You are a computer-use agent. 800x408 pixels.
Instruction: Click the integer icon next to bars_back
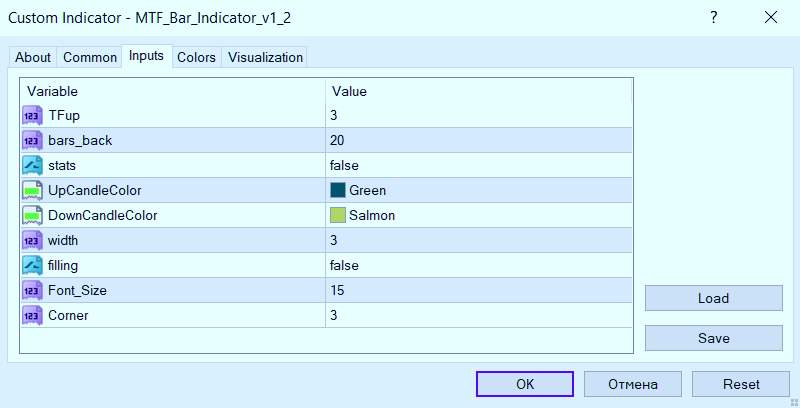[31, 140]
